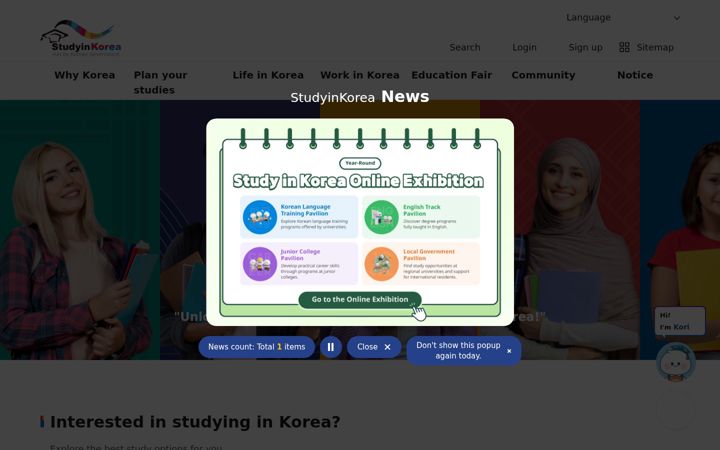Screen dimensions: 720x450
Task: Click the Study in Korea Online Exhibition title
Action: [x=358, y=181]
